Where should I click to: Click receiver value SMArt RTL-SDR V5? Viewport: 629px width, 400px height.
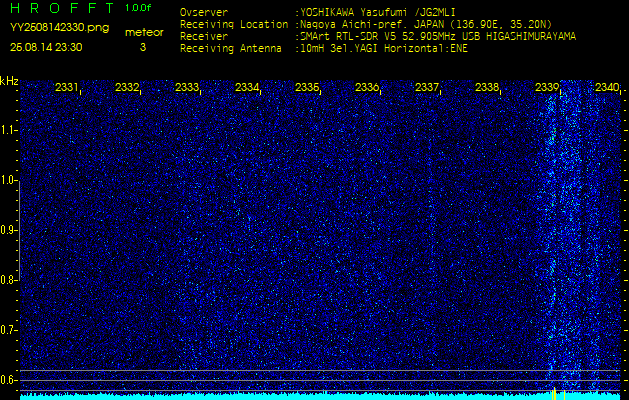point(348,36)
